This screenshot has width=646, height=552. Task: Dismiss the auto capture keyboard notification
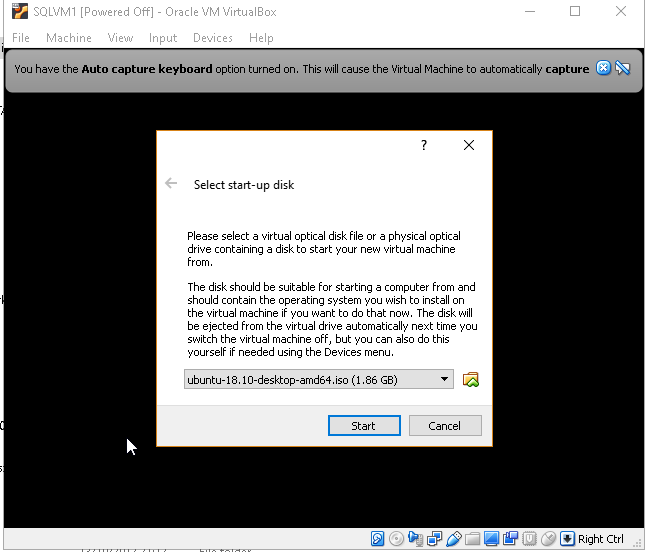coord(603,68)
